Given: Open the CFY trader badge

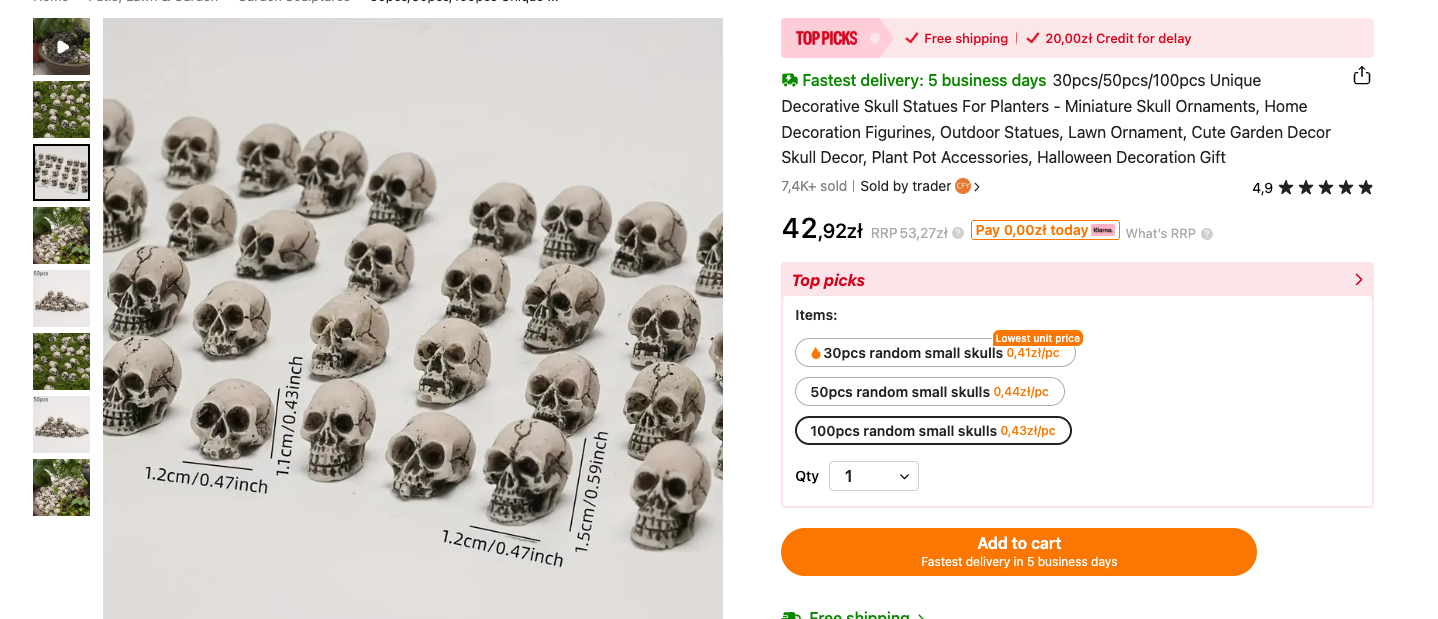Looking at the screenshot, I should click(962, 186).
